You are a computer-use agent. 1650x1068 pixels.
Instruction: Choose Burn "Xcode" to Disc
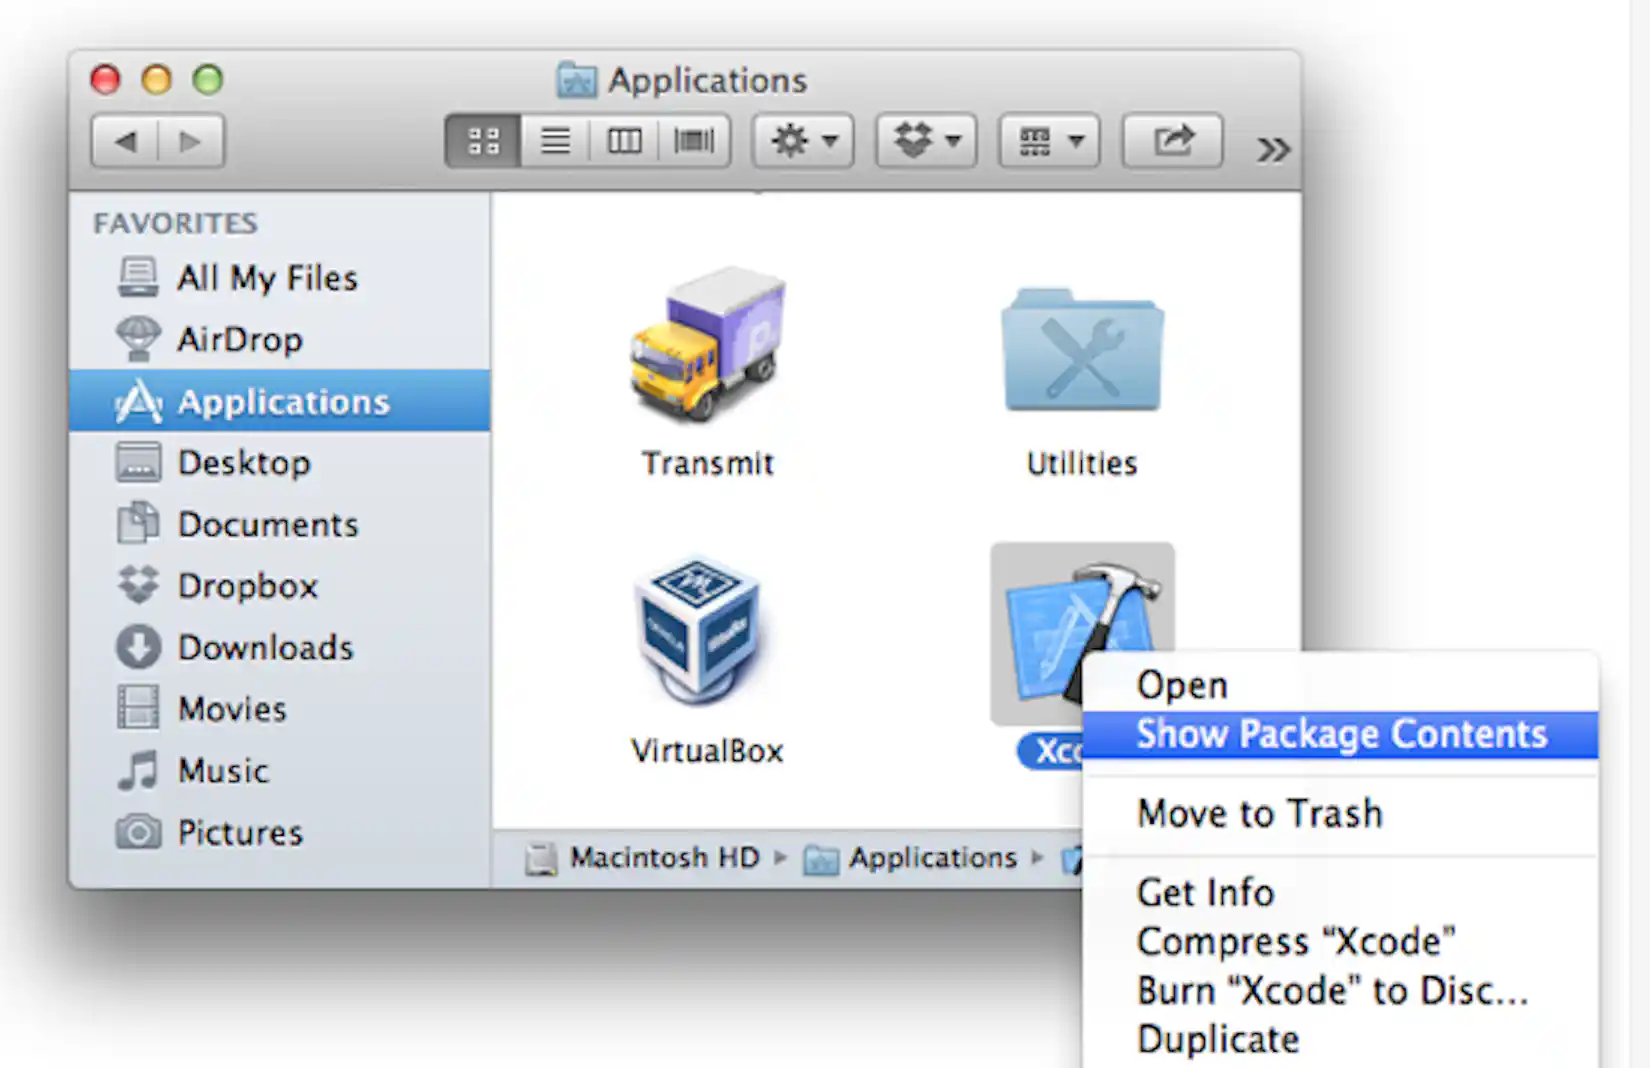pyautogui.click(x=1340, y=991)
